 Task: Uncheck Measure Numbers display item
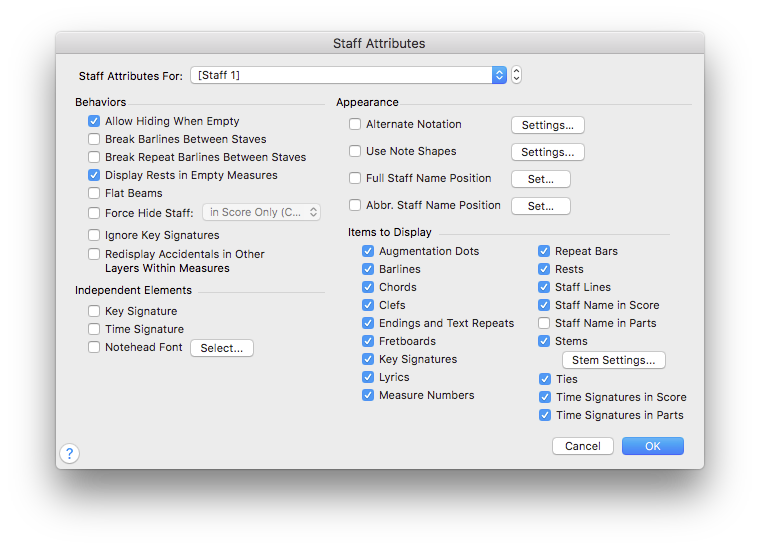pos(368,395)
